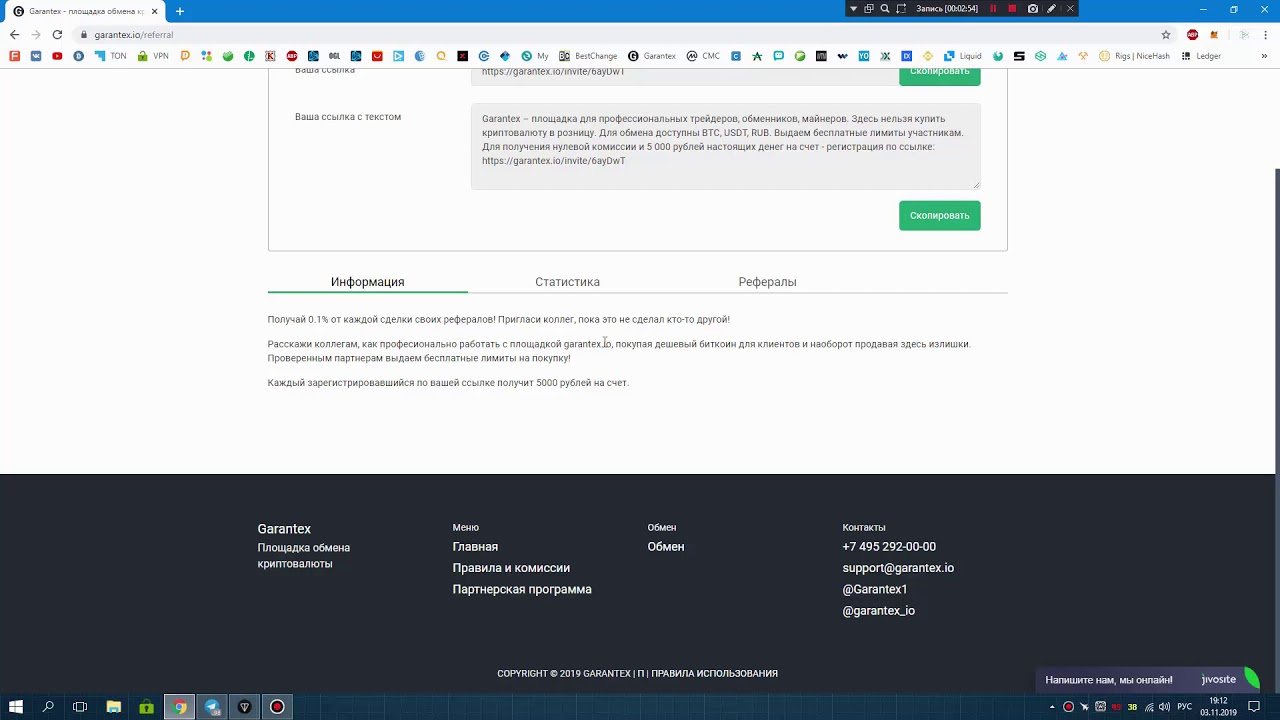The image size is (1280, 720).
Task: Open the BestChange bookmark
Action: click(588, 56)
